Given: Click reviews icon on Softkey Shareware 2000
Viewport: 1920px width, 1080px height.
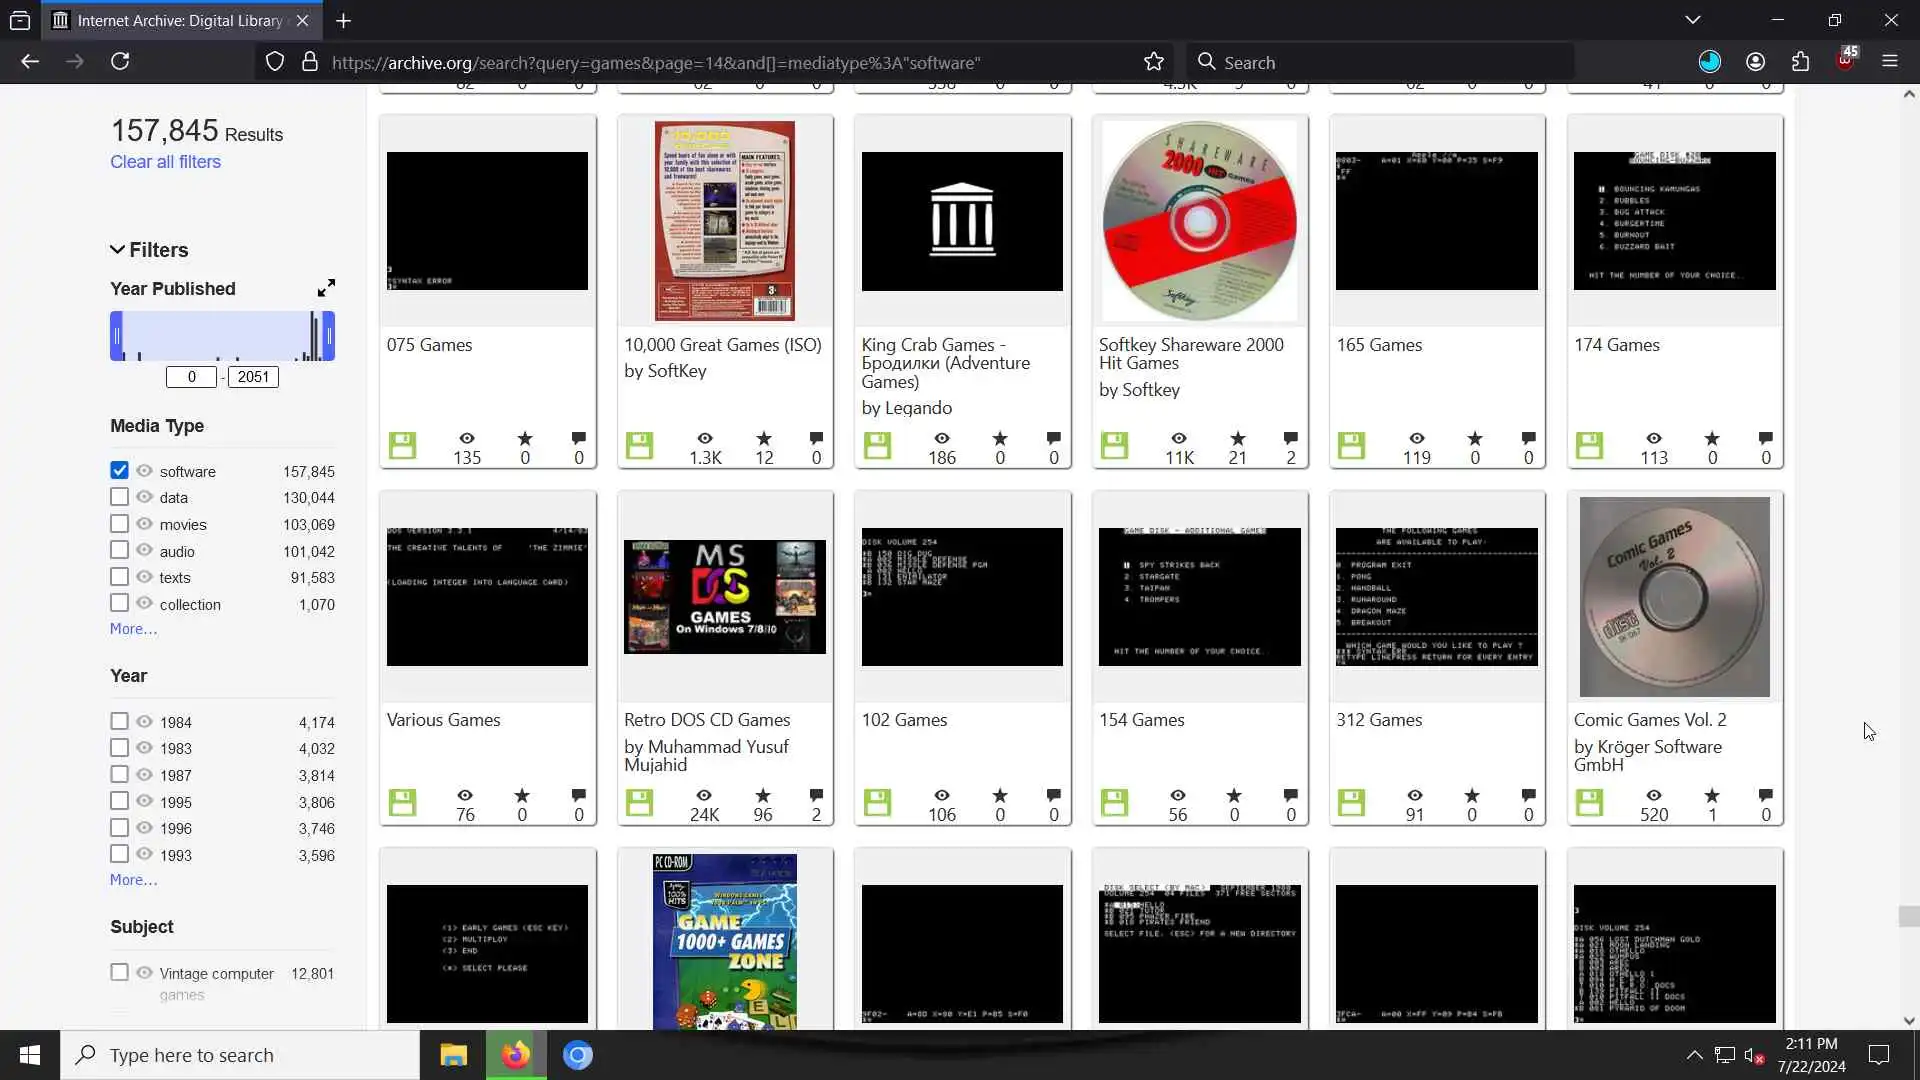Looking at the screenshot, I should [x=1290, y=439].
